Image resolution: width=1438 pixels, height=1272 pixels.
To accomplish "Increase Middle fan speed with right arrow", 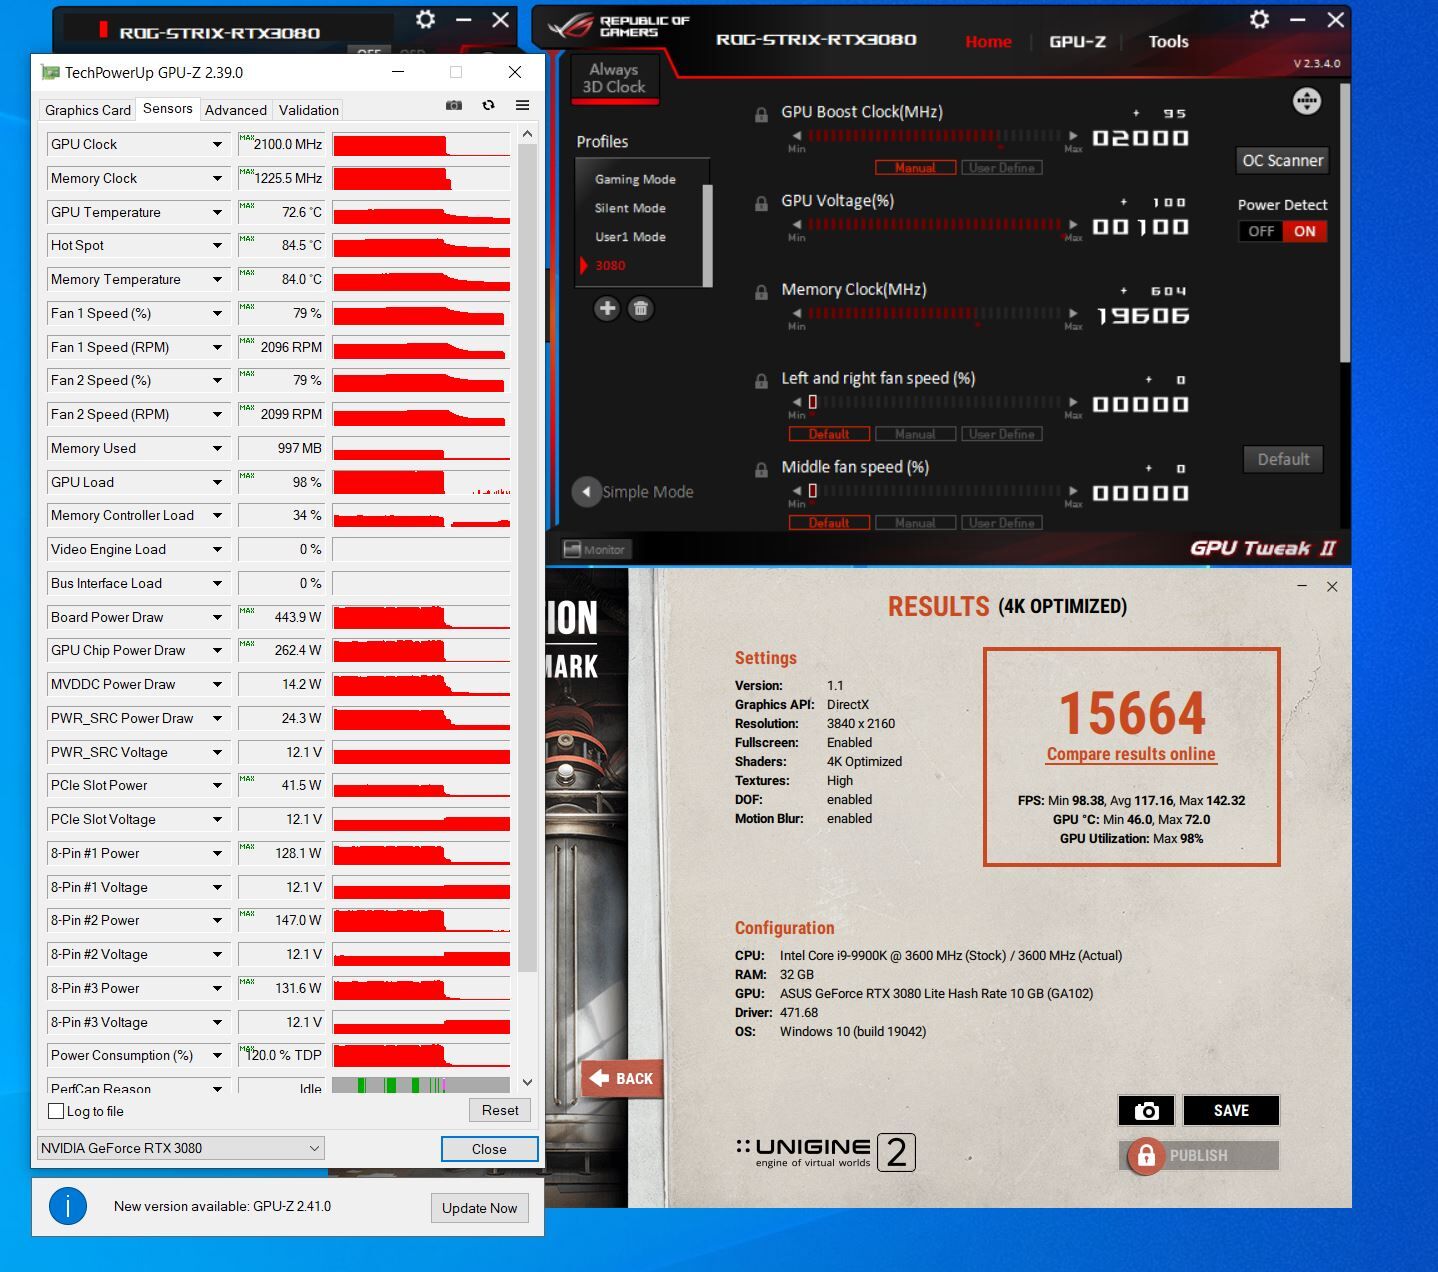I will click(1073, 491).
